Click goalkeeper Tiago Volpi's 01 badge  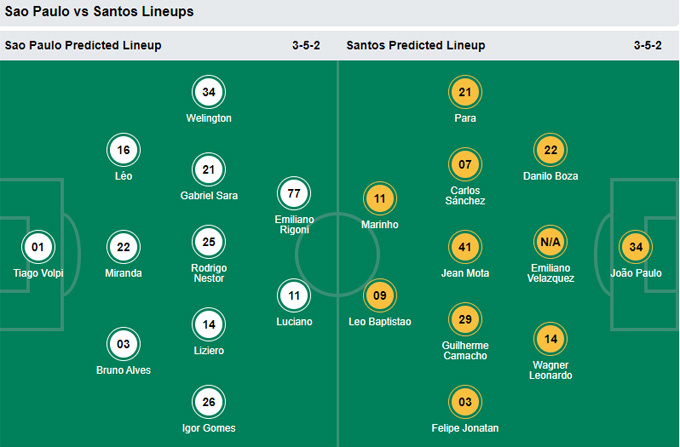(38, 247)
